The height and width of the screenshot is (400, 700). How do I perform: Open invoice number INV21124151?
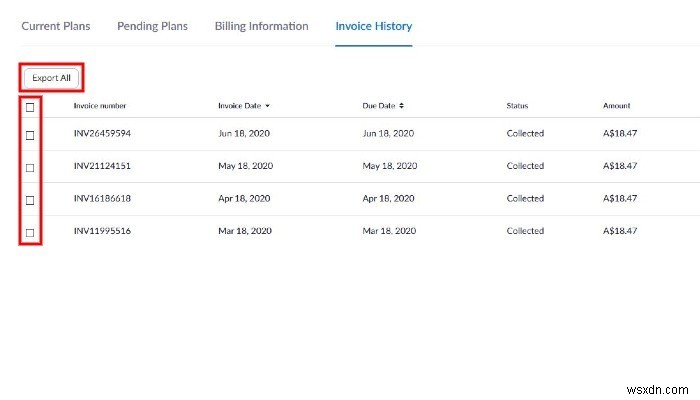tap(102, 166)
